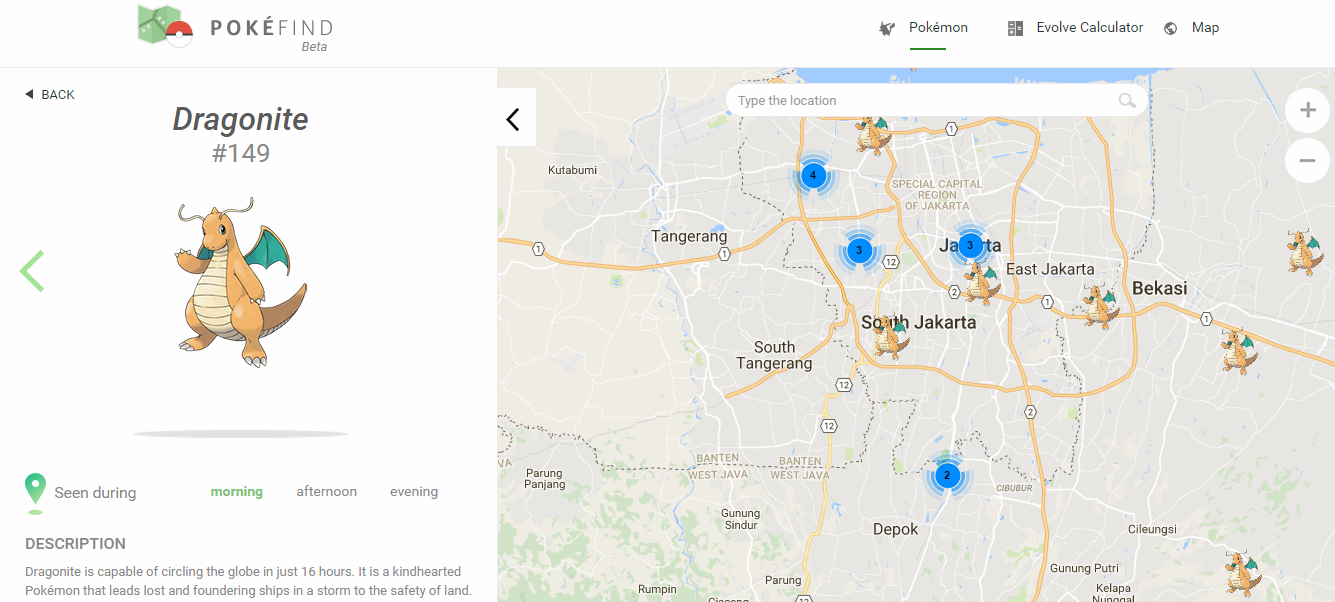Image resolution: width=1335 pixels, height=602 pixels.
Task: Toggle the morning sighting filter off
Action: pyautogui.click(x=236, y=491)
